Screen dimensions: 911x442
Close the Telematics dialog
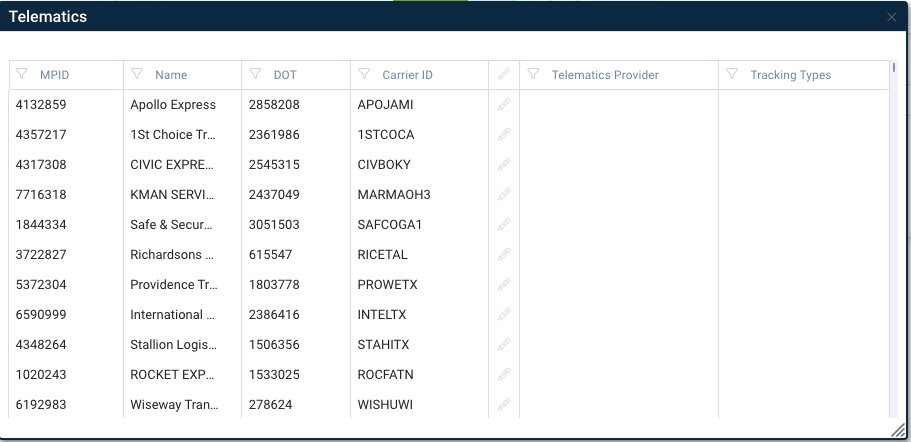(x=892, y=17)
